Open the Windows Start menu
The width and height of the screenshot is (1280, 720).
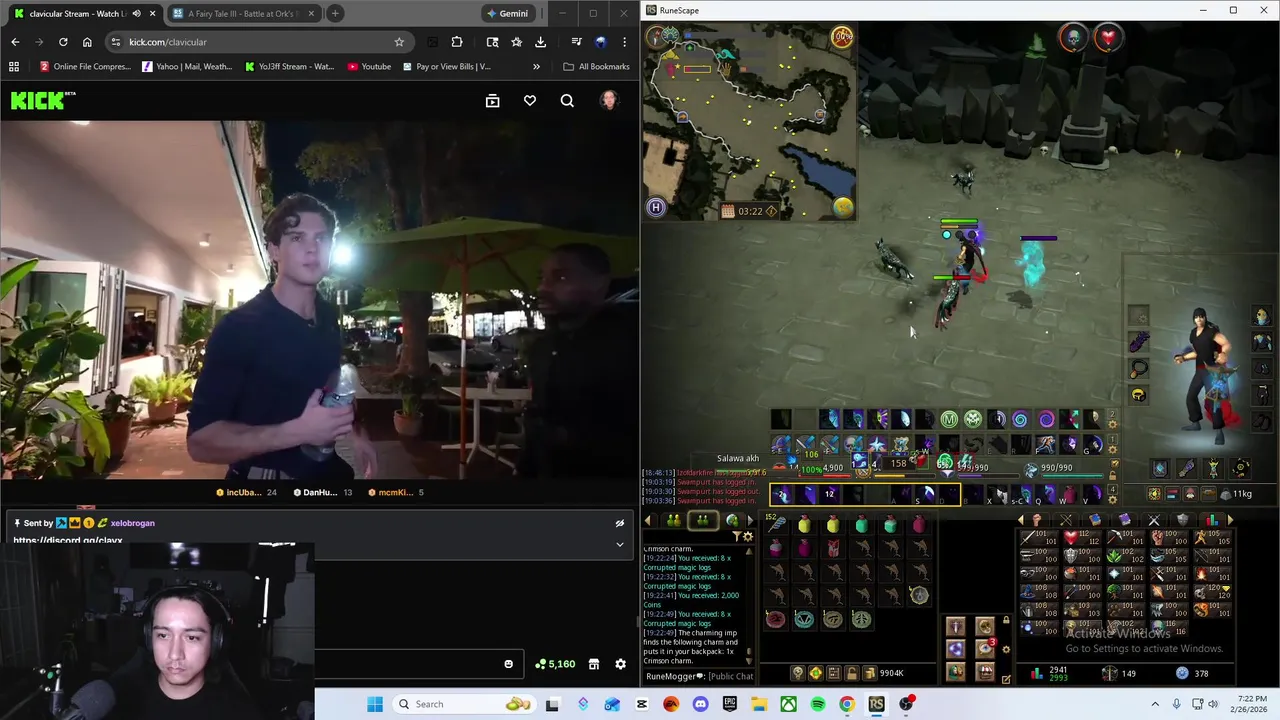375,704
